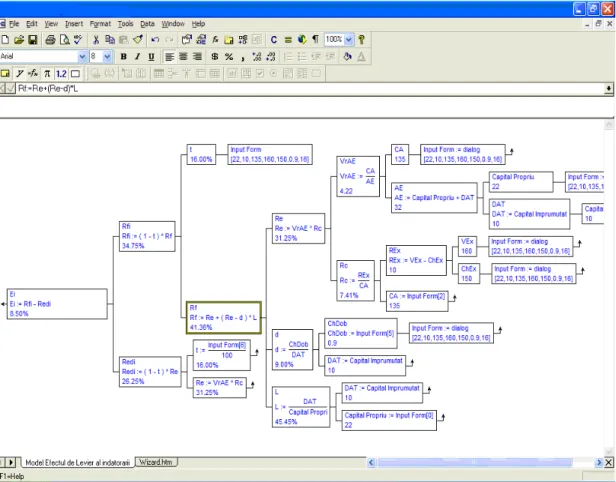Click the yellow help question mark icon
The width and height of the screenshot is (616, 482).
361,39
